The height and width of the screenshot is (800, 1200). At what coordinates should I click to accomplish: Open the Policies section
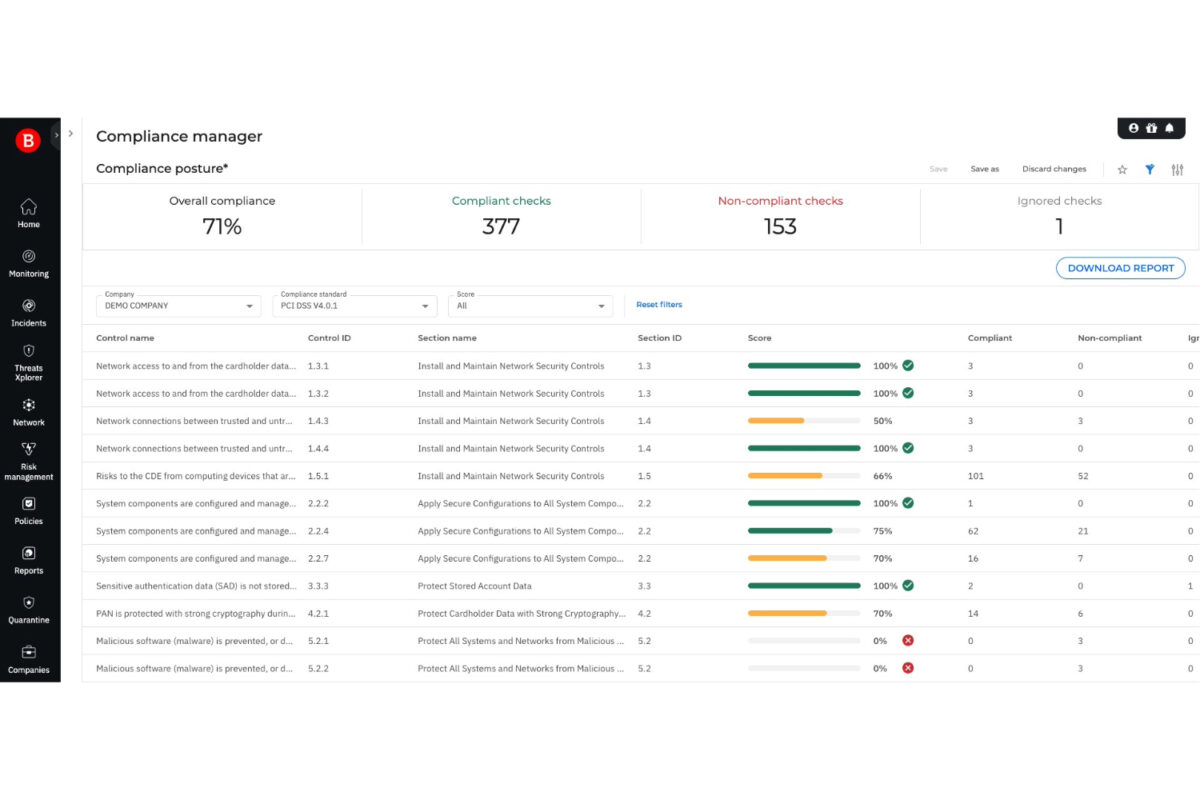28,510
